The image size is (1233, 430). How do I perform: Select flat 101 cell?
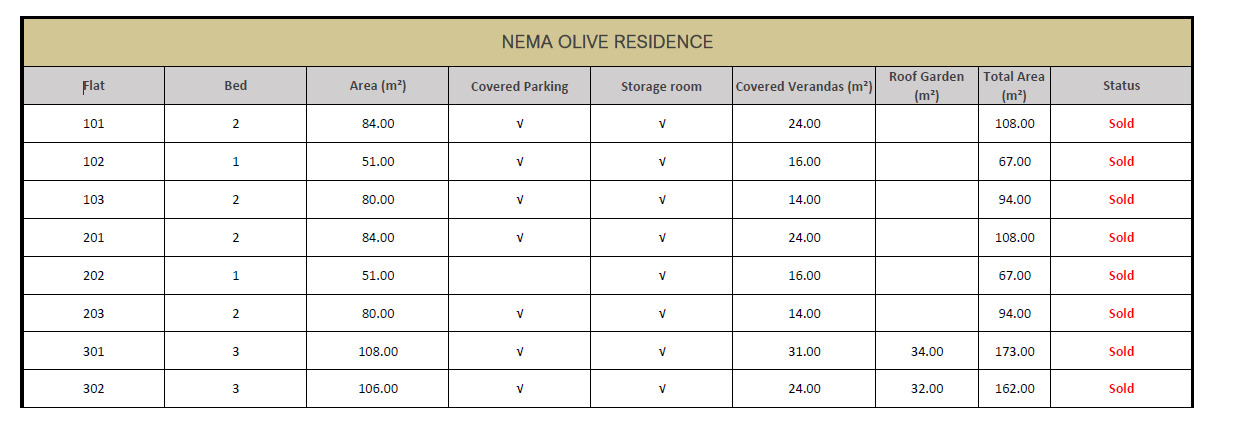[x=94, y=124]
